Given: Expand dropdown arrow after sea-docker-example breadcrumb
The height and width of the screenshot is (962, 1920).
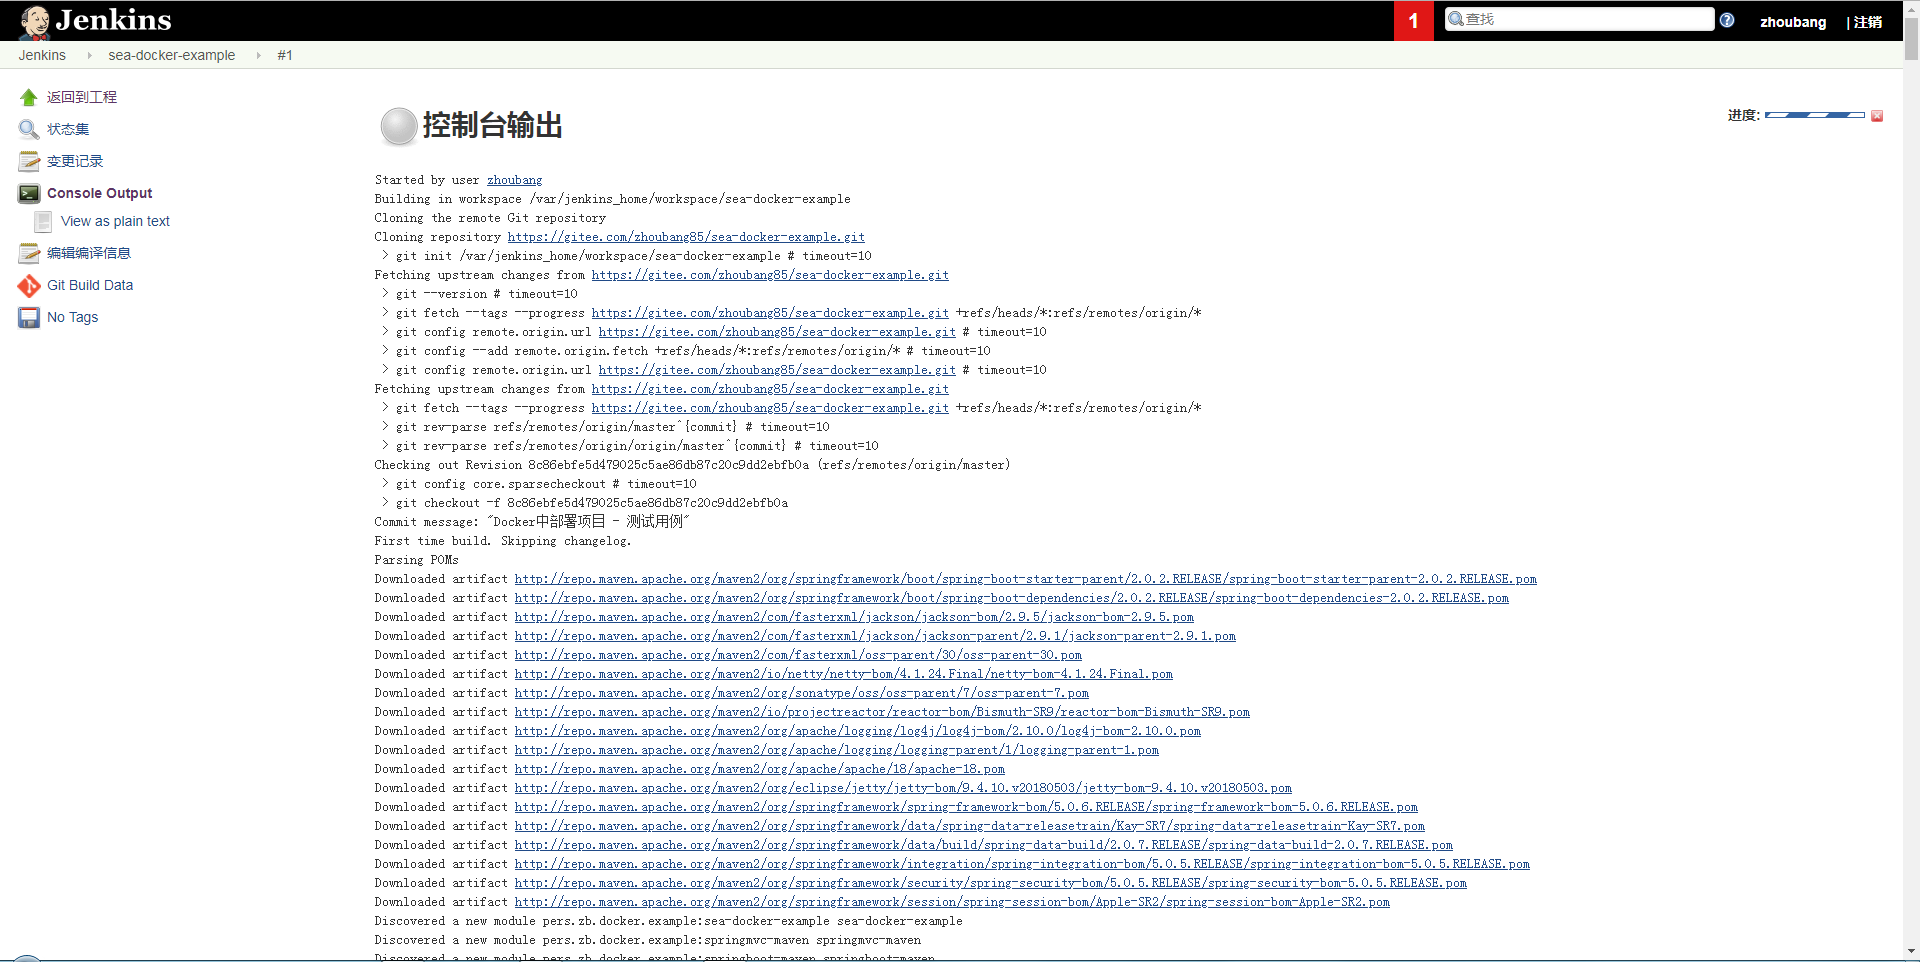Looking at the screenshot, I should 258,55.
